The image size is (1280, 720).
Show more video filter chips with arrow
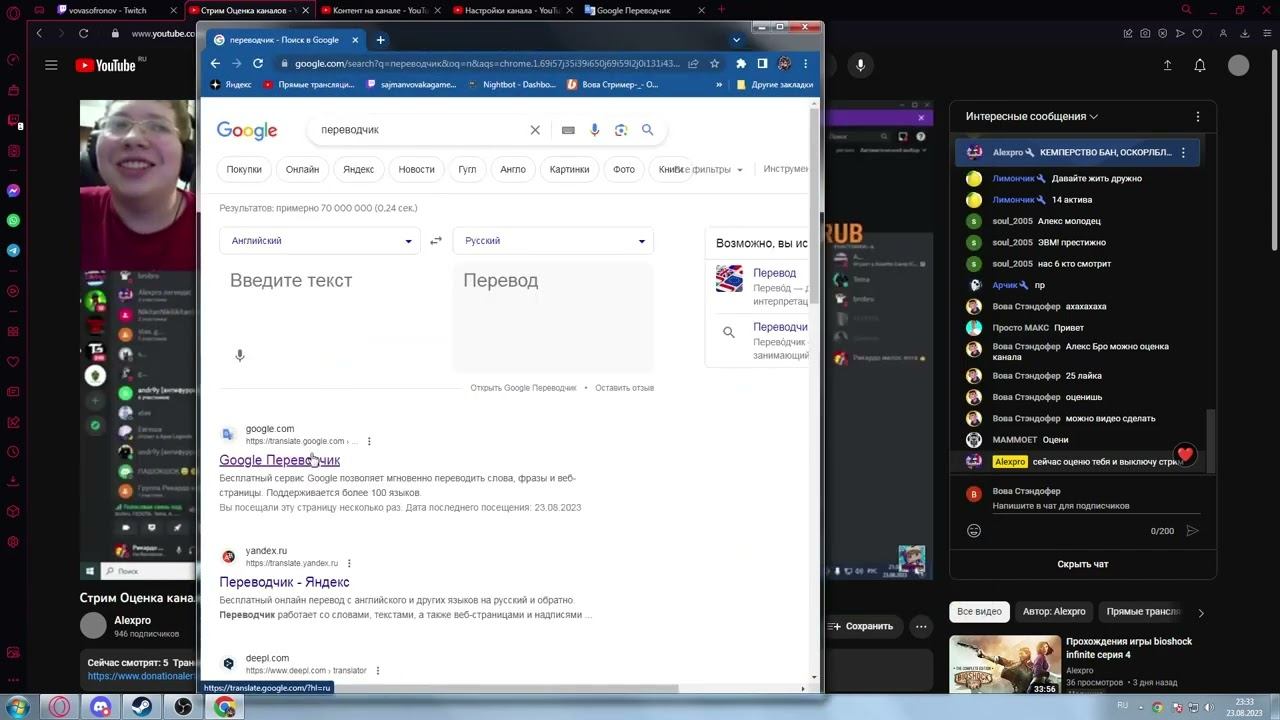[1201, 612]
